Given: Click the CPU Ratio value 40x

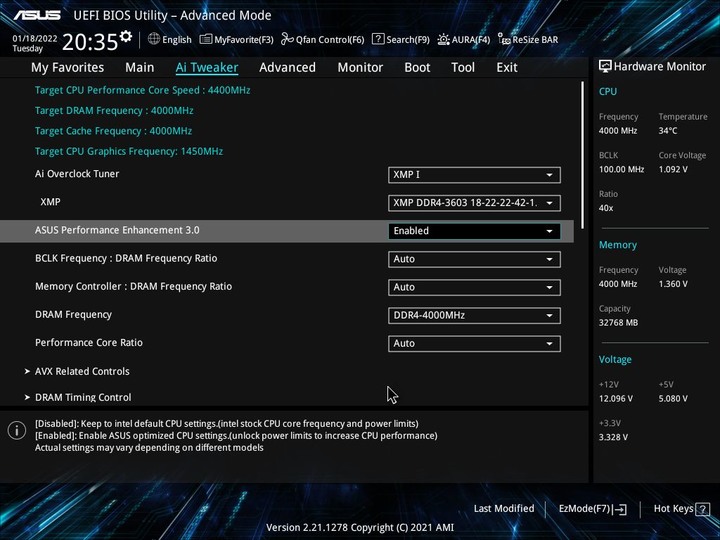Looking at the screenshot, I should tap(606, 208).
